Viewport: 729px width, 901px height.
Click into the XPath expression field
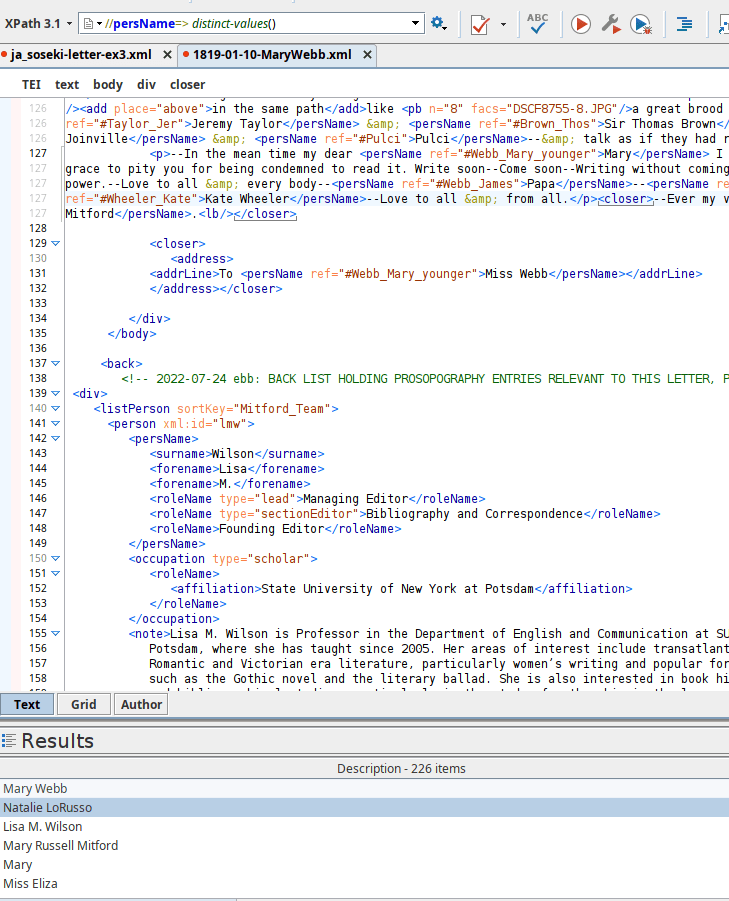(x=253, y=24)
